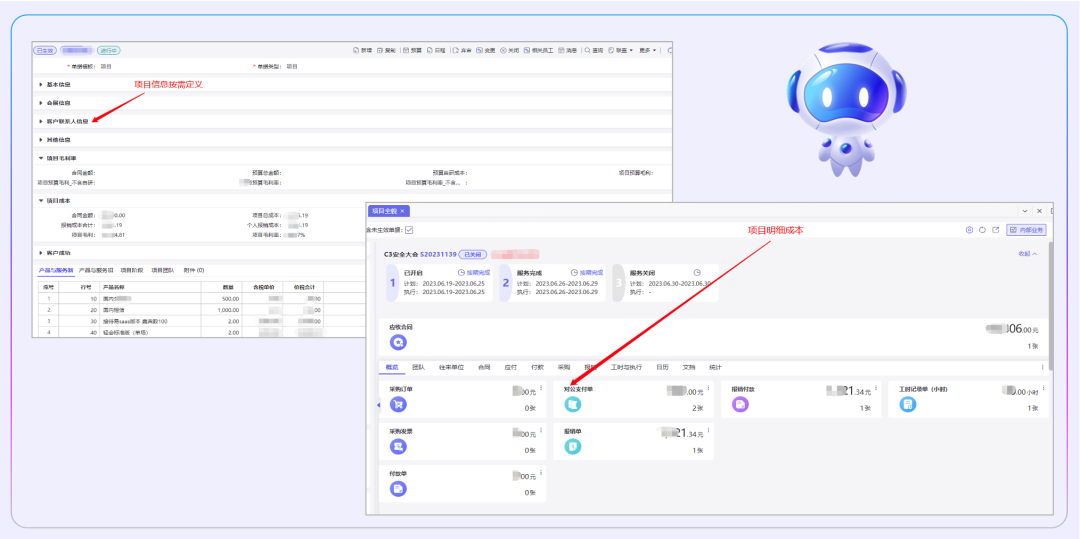1080x539 pixels.
Task: Switch to the 团队 tab
Action: [x=418, y=367]
